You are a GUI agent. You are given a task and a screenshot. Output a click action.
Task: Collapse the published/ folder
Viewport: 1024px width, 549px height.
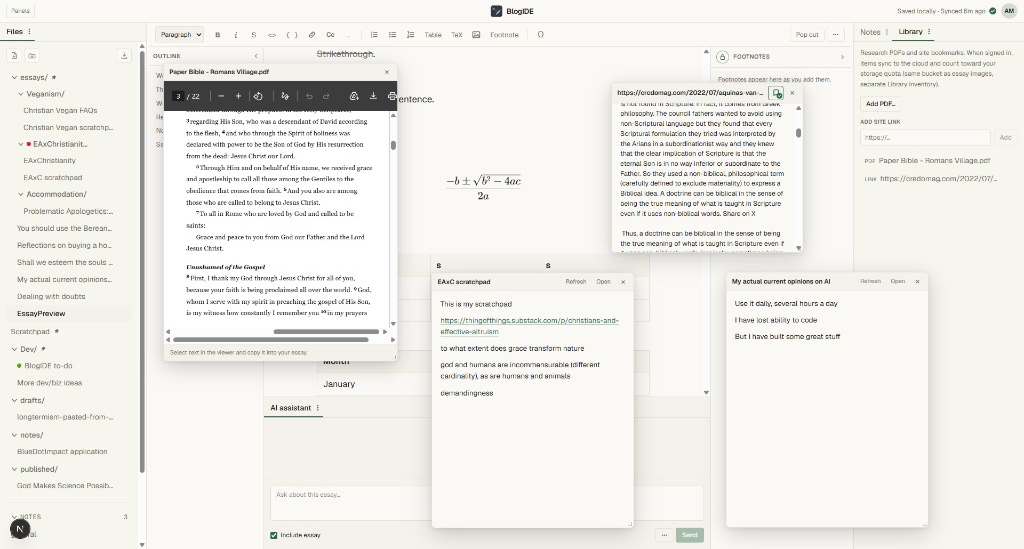(x=14, y=469)
